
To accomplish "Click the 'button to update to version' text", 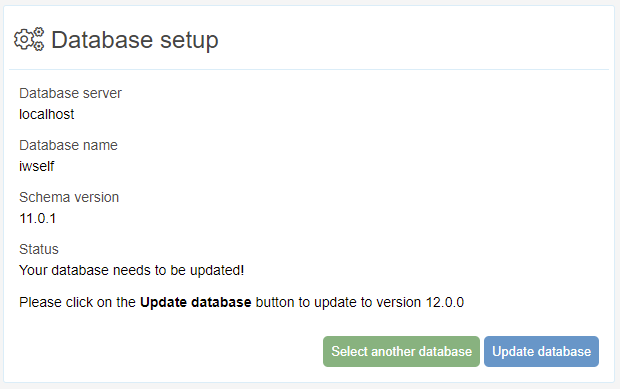I will (338, 302).
